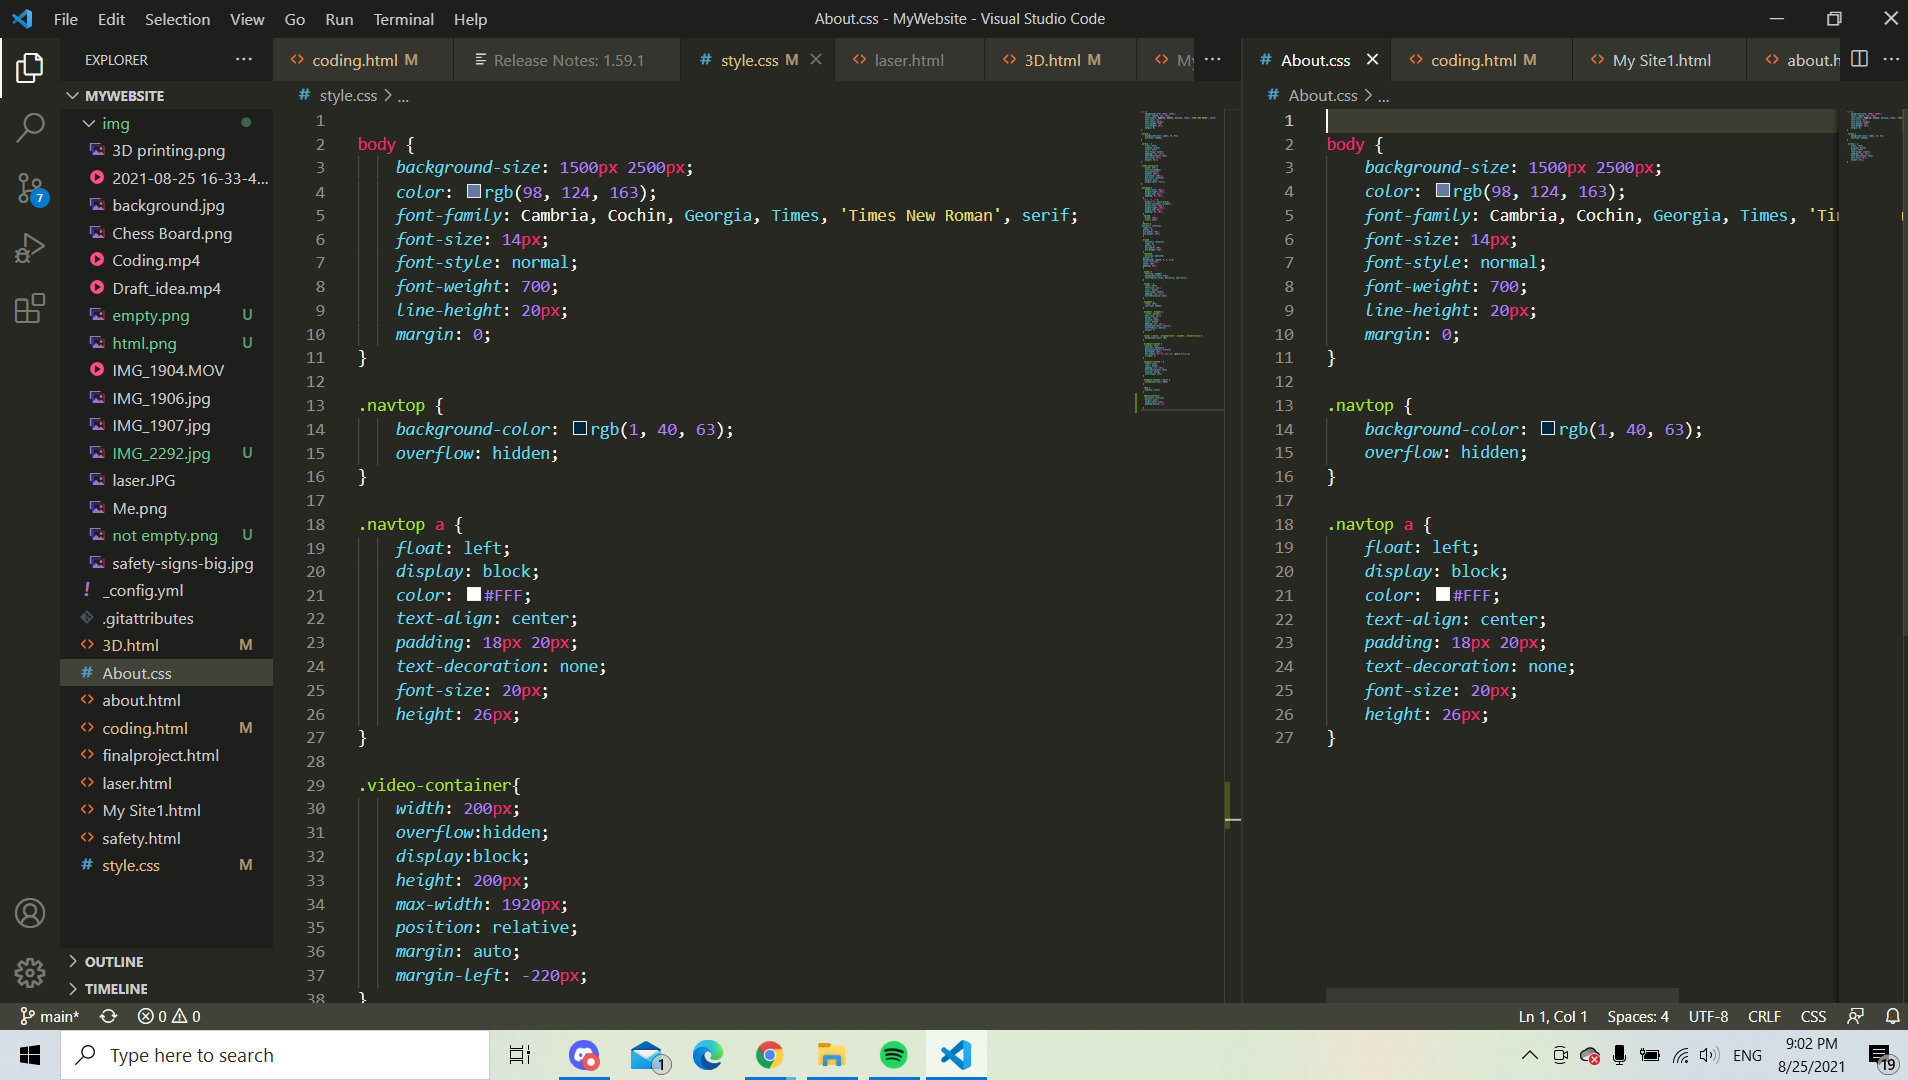Image resolution: width=1908 pixels, height=1080 pixels.
Task: Switch to coding.html tab in left group
Action: [x=363, y=60]
